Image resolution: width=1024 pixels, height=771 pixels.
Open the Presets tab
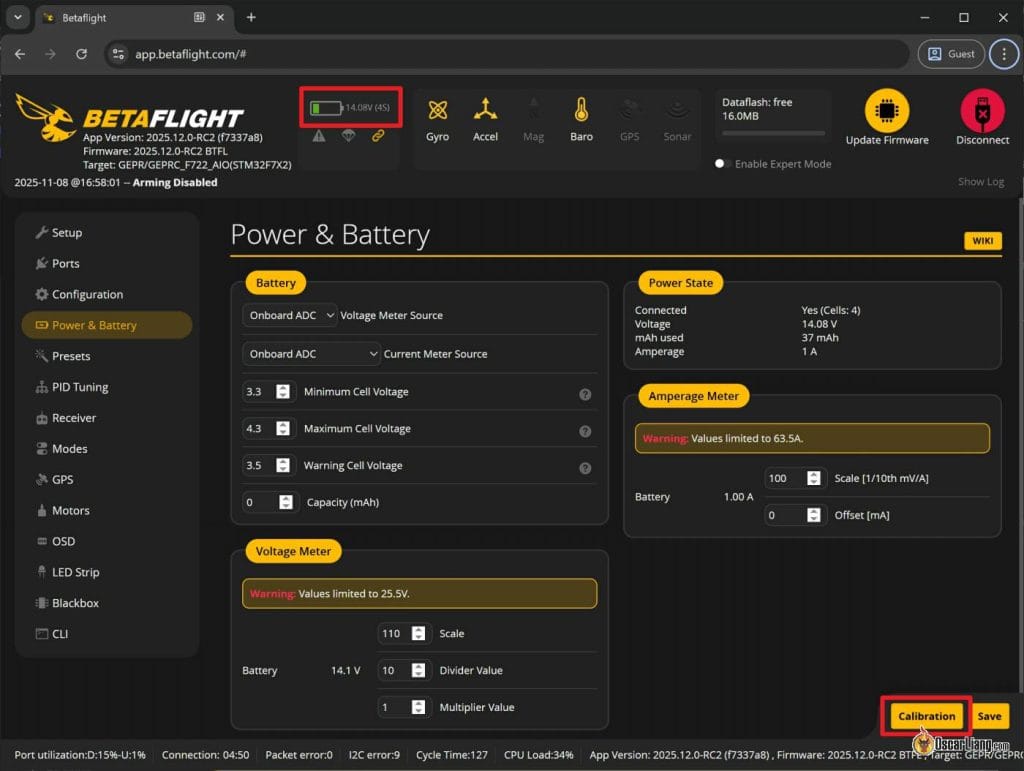tap(107, 356)
